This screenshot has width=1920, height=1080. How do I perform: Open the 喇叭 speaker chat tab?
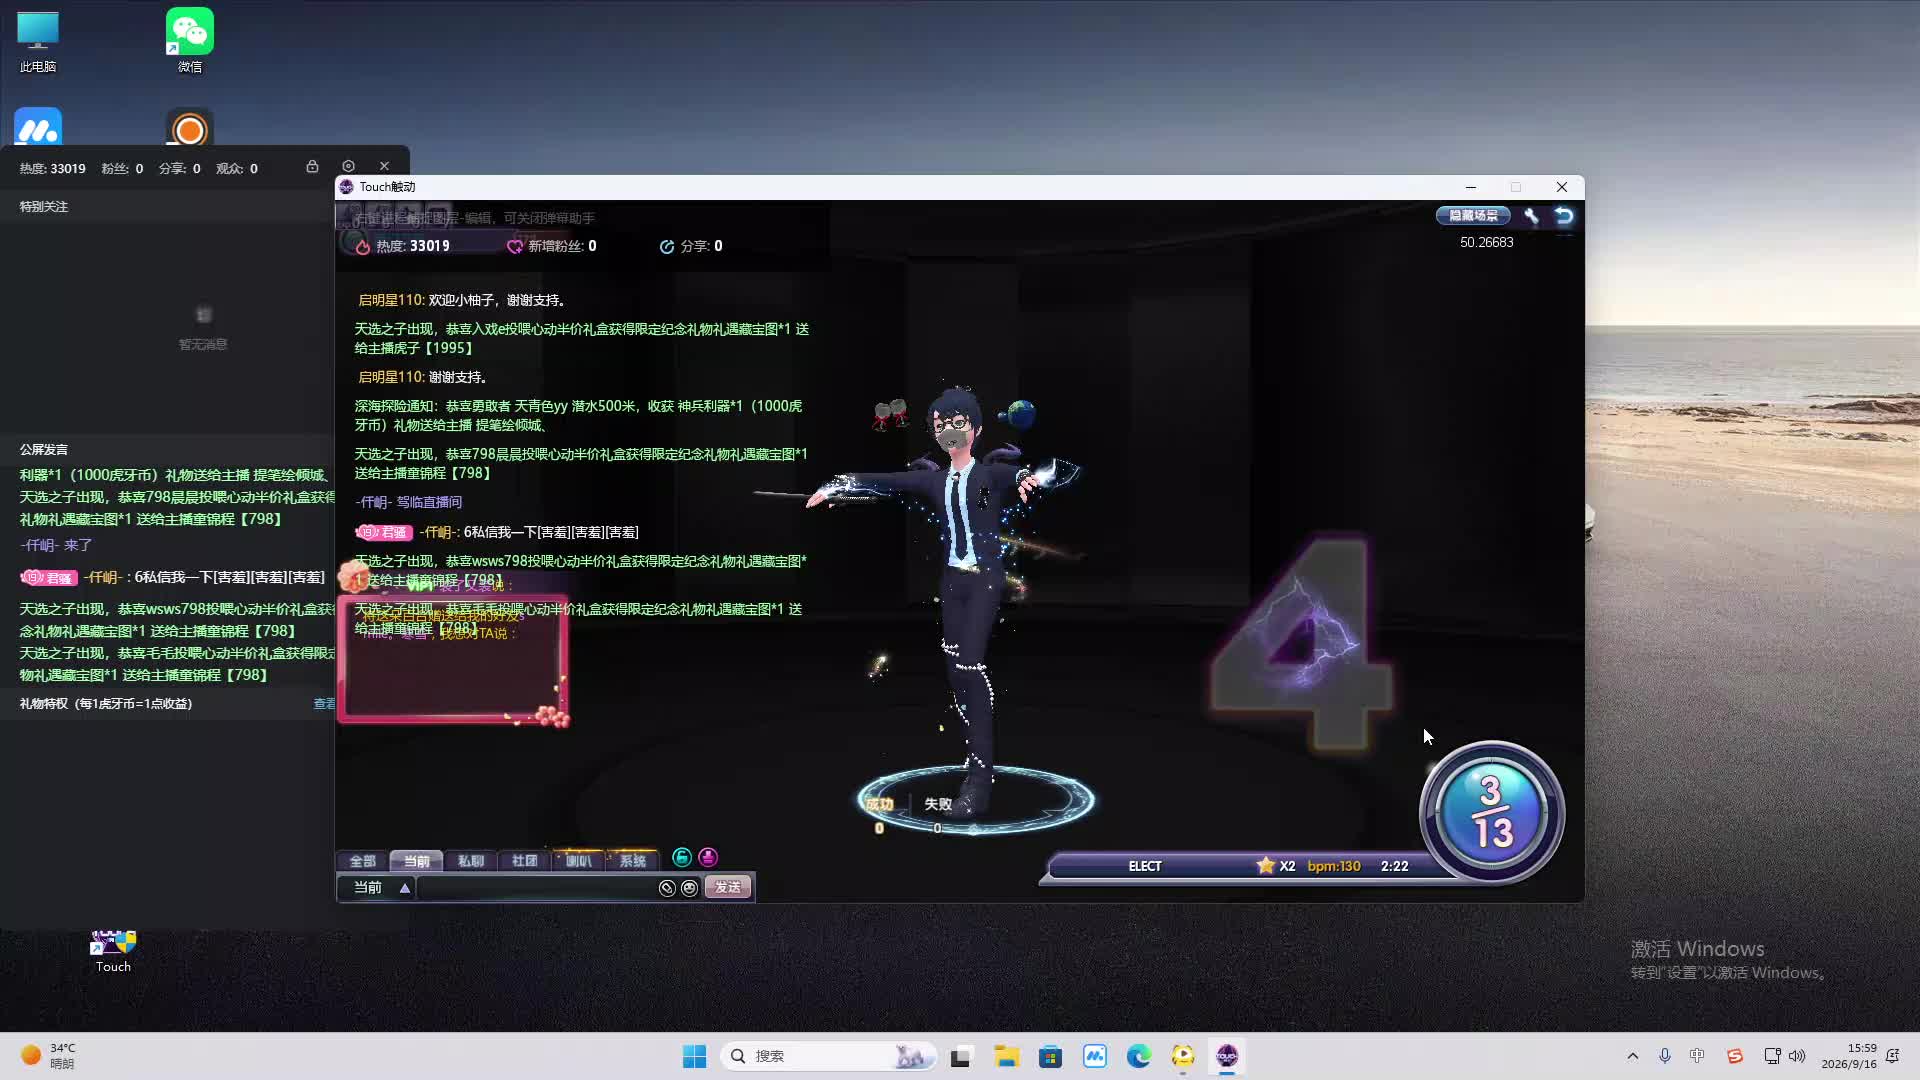(x=578, y=861)
